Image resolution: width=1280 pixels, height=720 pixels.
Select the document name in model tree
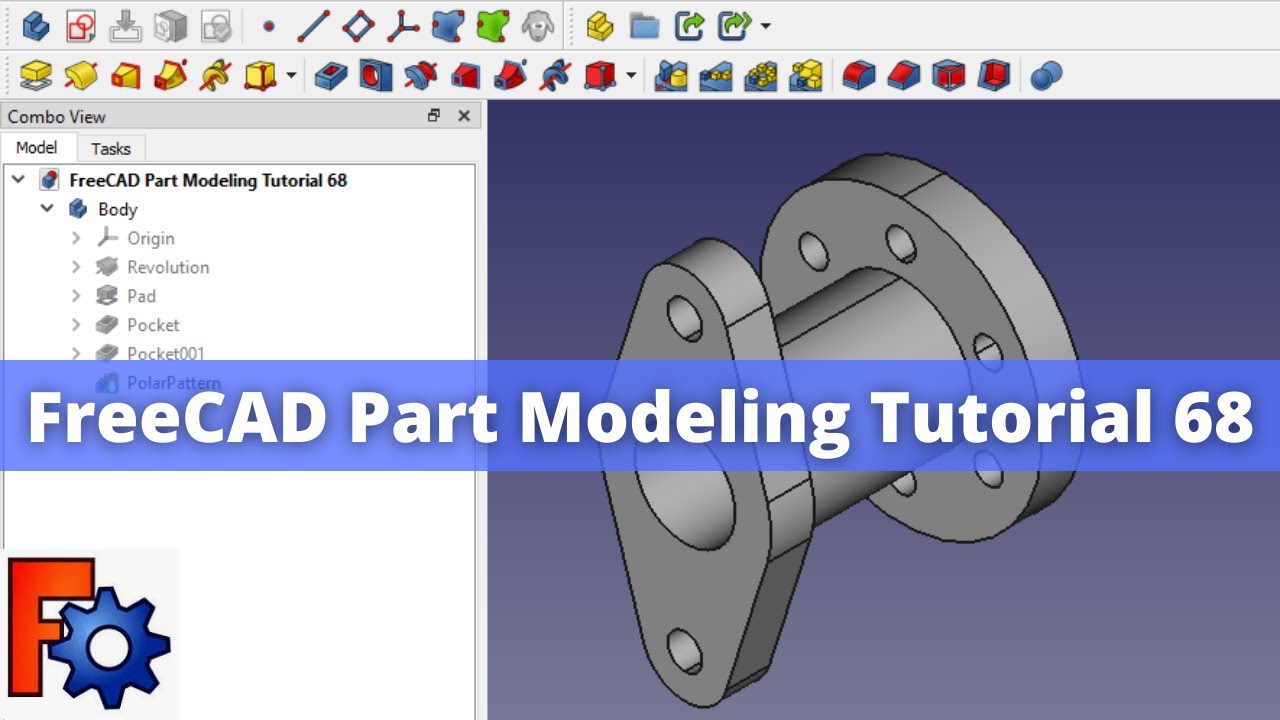click(x=208, y=180)
